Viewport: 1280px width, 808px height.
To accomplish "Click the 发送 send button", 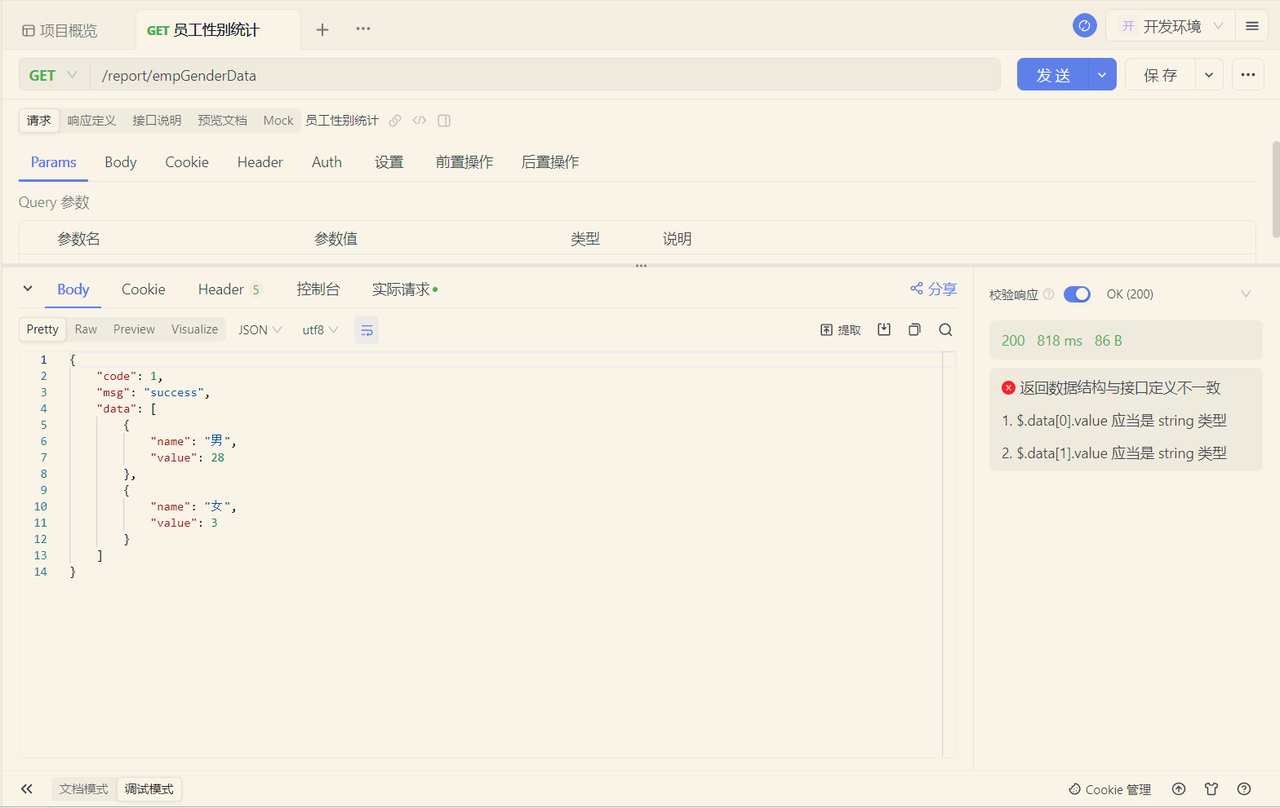I will coord(1053,74).
